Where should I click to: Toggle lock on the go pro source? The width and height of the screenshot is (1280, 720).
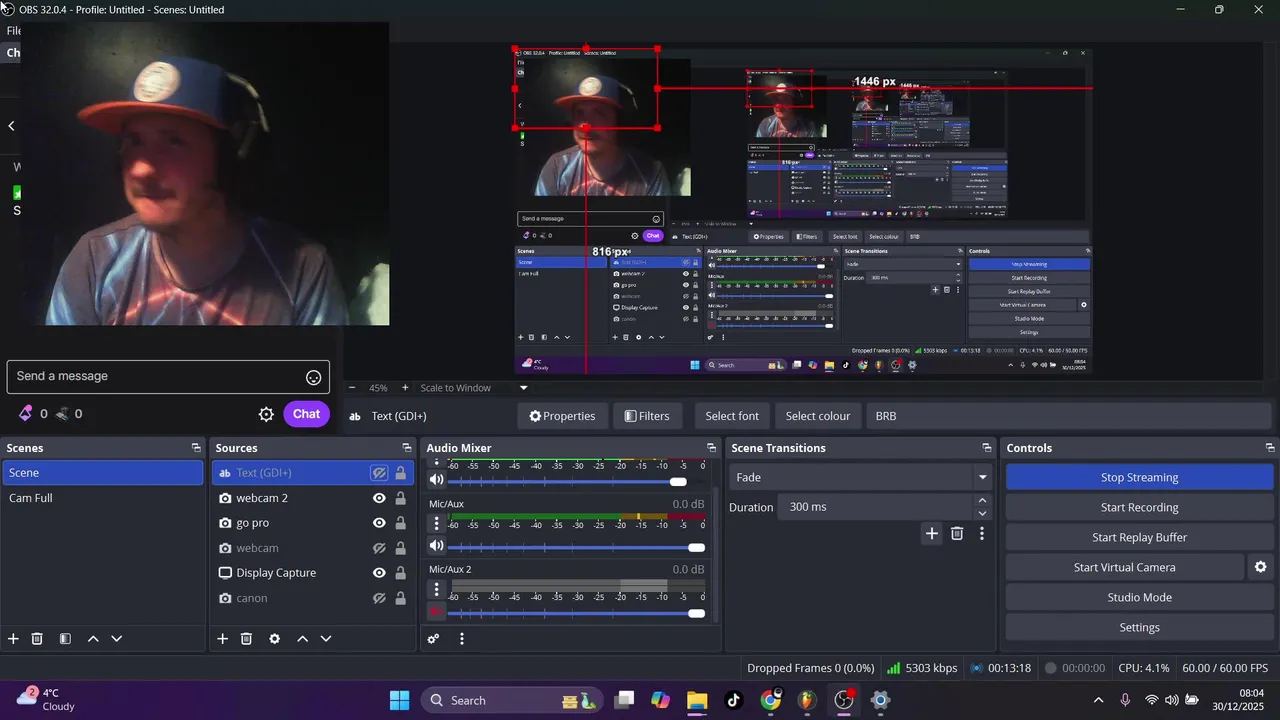pos(400,523)
